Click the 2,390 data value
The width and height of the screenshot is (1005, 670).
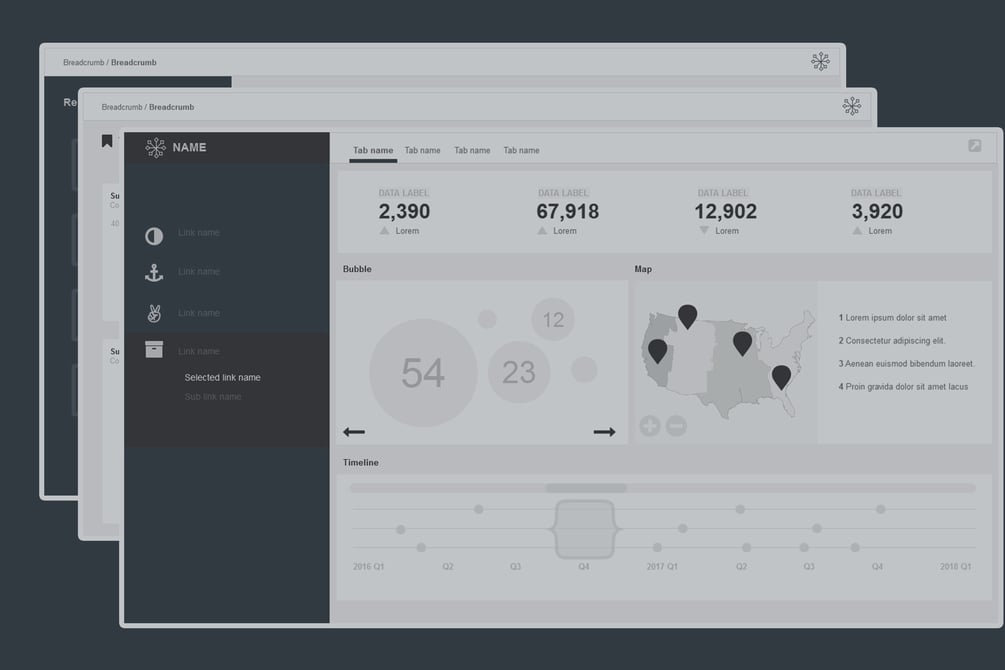(x=404, y=212)
